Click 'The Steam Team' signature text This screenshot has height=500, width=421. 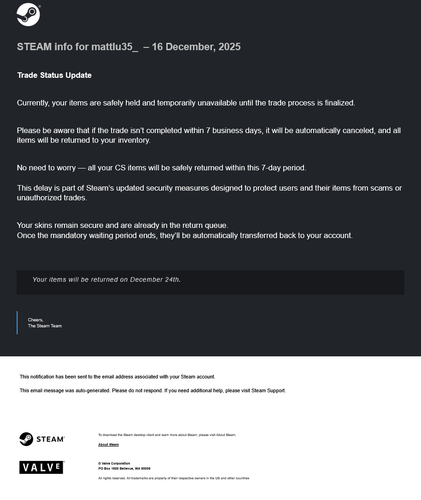pos(45,326)
